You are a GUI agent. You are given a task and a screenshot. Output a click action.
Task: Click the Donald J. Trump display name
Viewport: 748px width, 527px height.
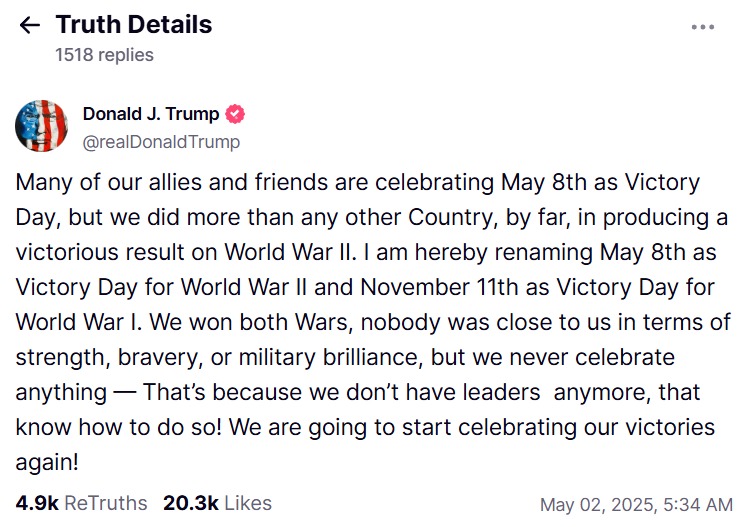[x=151, y=114]
